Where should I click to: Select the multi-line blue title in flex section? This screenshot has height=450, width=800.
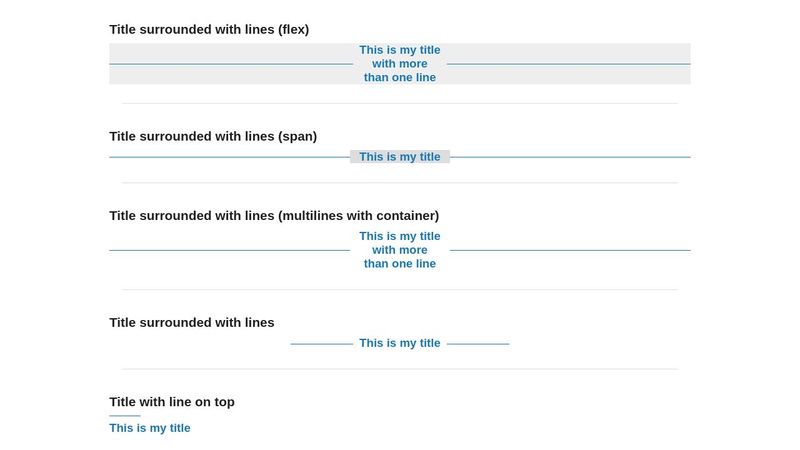pyautogui.click(x=399, y=64)
